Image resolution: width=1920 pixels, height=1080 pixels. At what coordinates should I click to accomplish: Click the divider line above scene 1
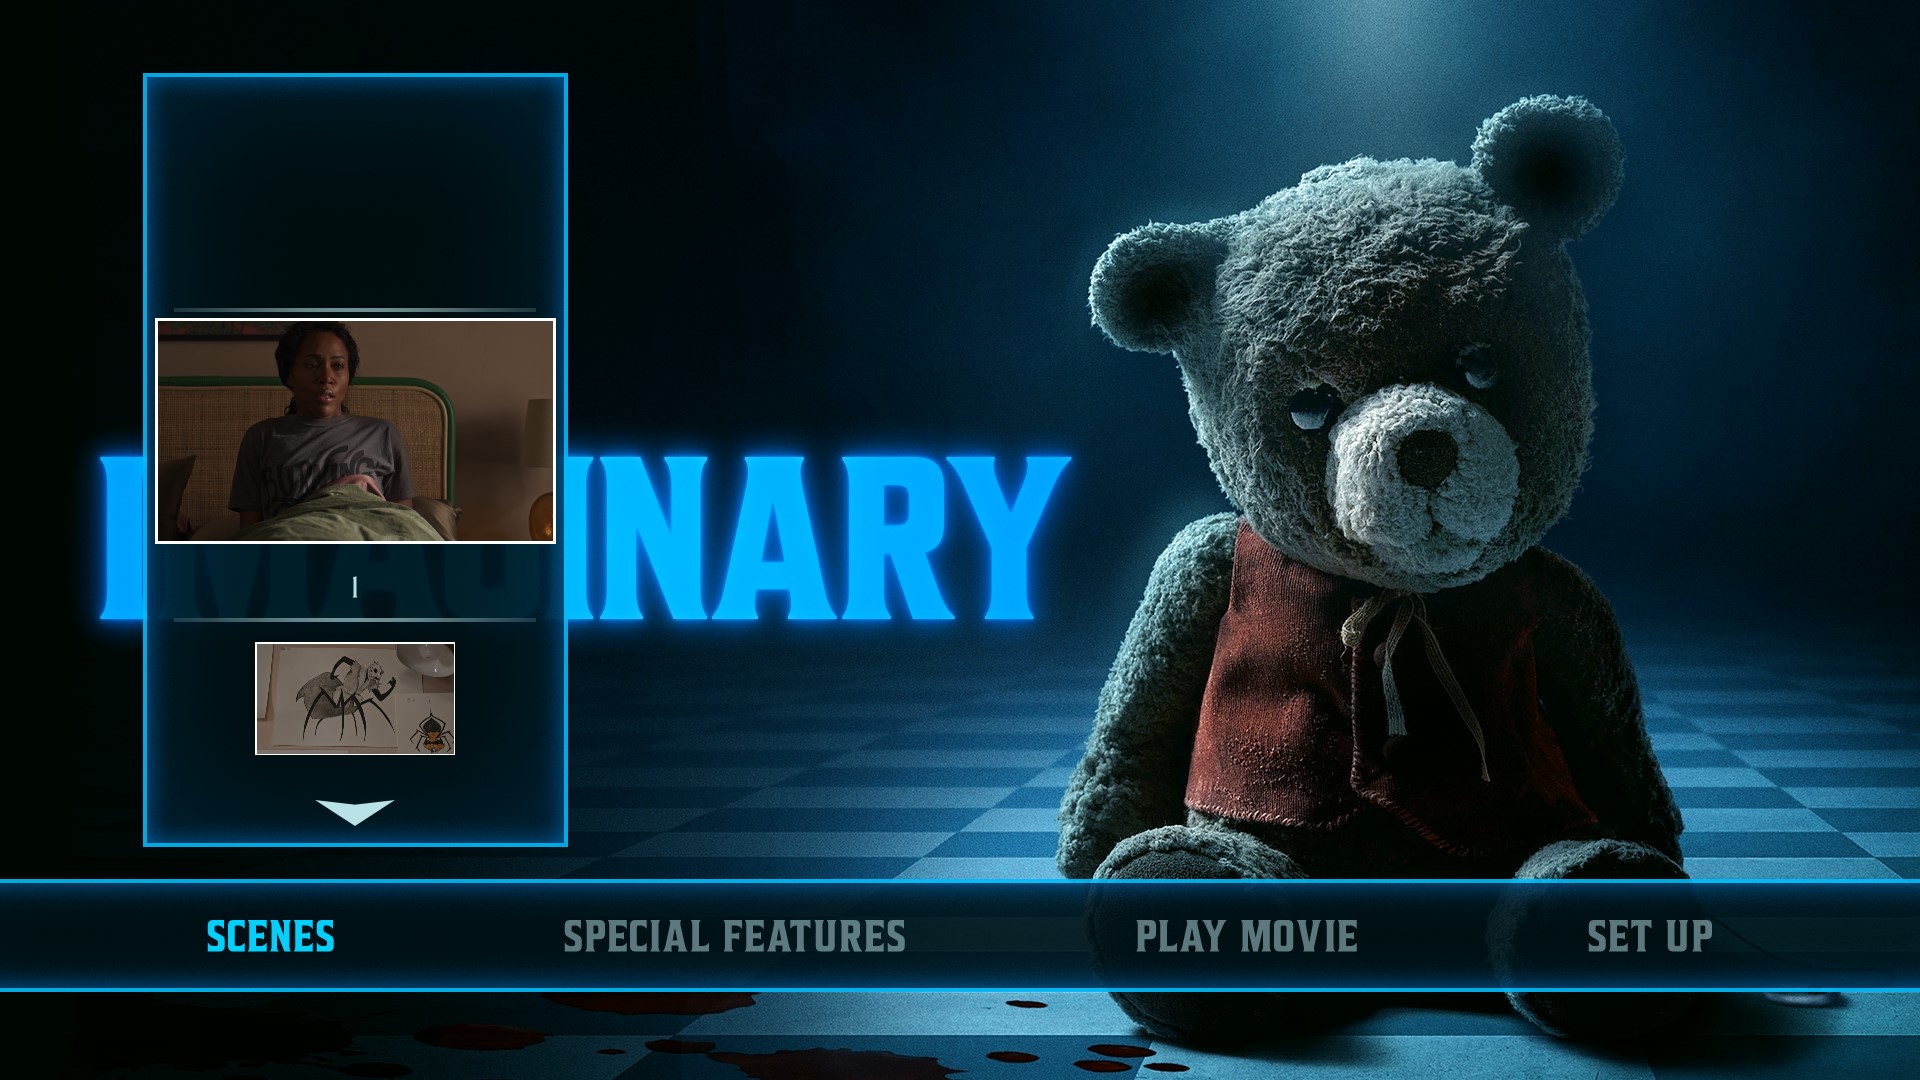355,310
